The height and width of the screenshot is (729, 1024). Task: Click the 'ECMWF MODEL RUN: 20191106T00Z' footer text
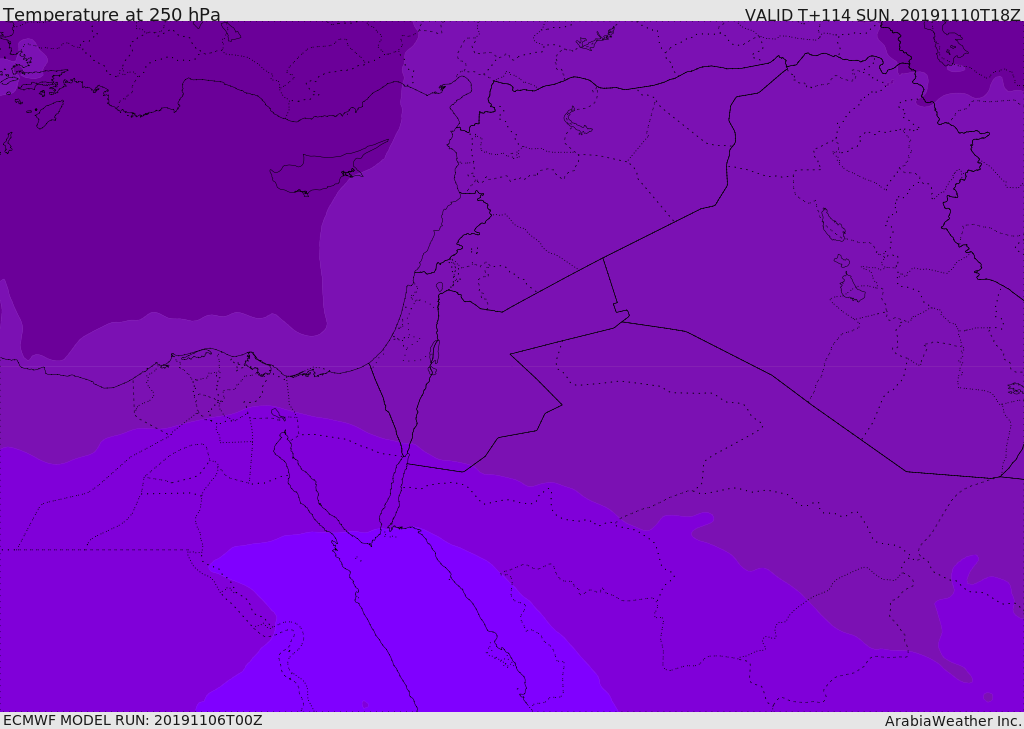[133, 720]
